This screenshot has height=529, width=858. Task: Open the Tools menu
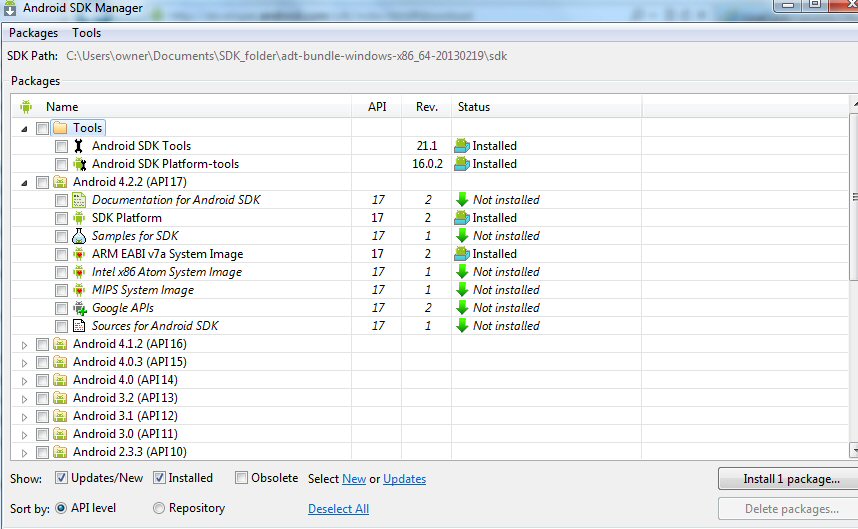86,33
